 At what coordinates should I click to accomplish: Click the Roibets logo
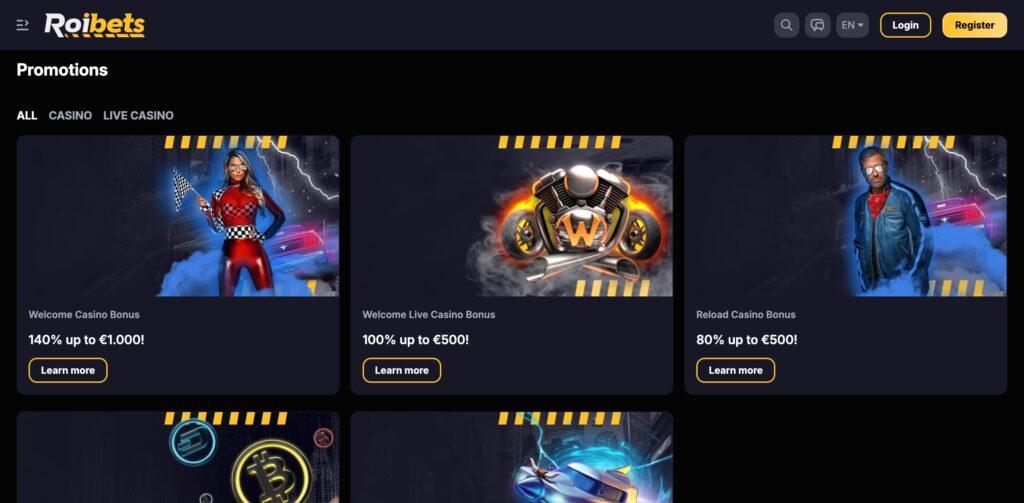tap(95, 25)
